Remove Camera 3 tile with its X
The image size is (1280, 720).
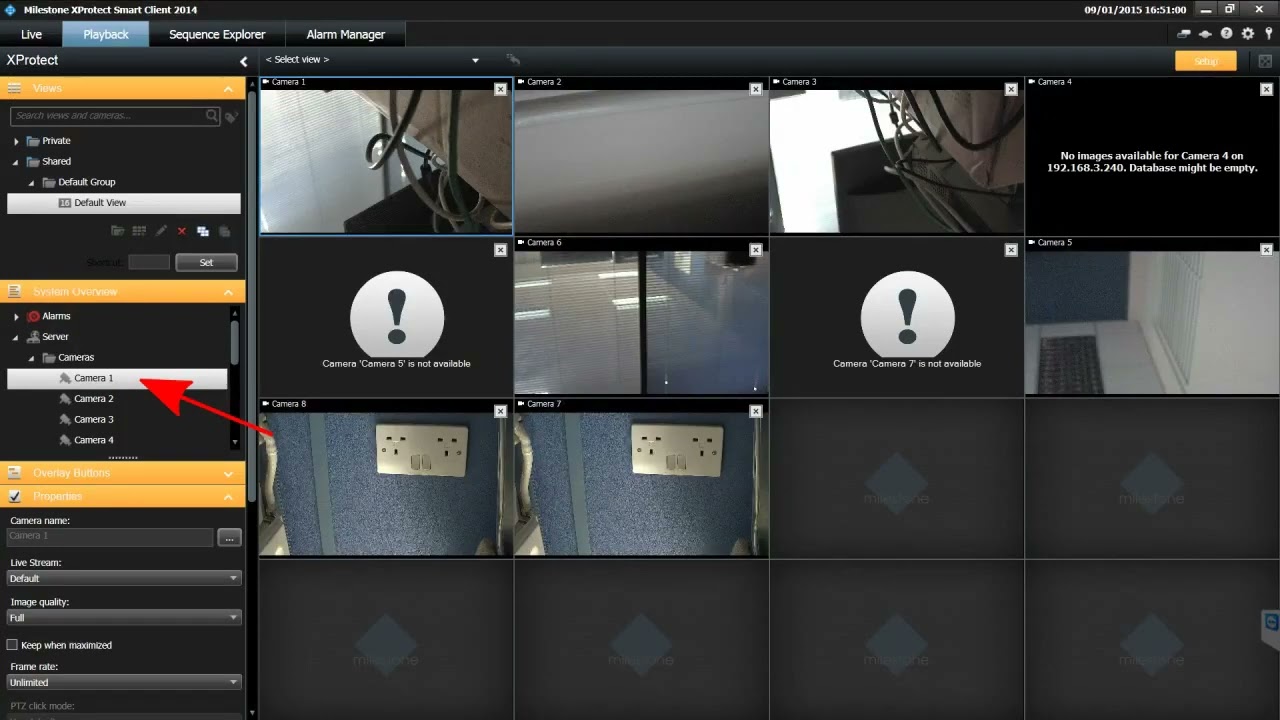click(x=1011, y=89)
